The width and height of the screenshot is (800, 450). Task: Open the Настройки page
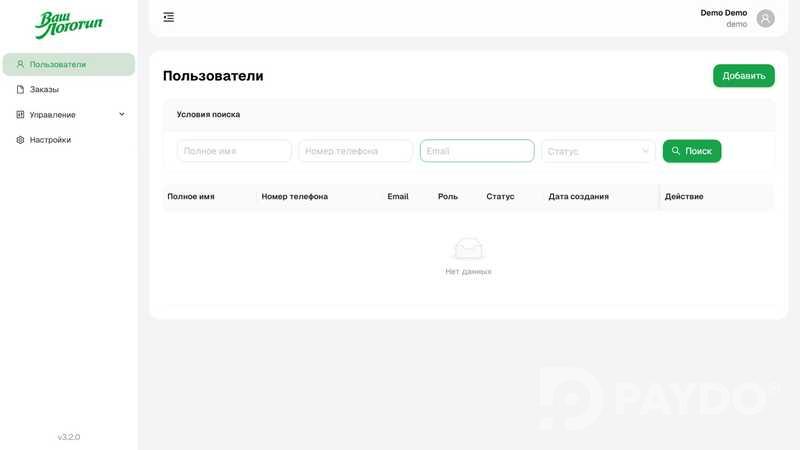[69, 140]
